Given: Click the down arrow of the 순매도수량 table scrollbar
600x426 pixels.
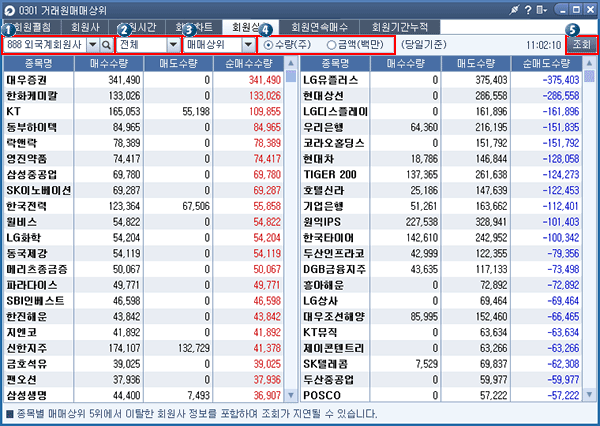Looking at the screenshot, I should (x=589, y=395).
